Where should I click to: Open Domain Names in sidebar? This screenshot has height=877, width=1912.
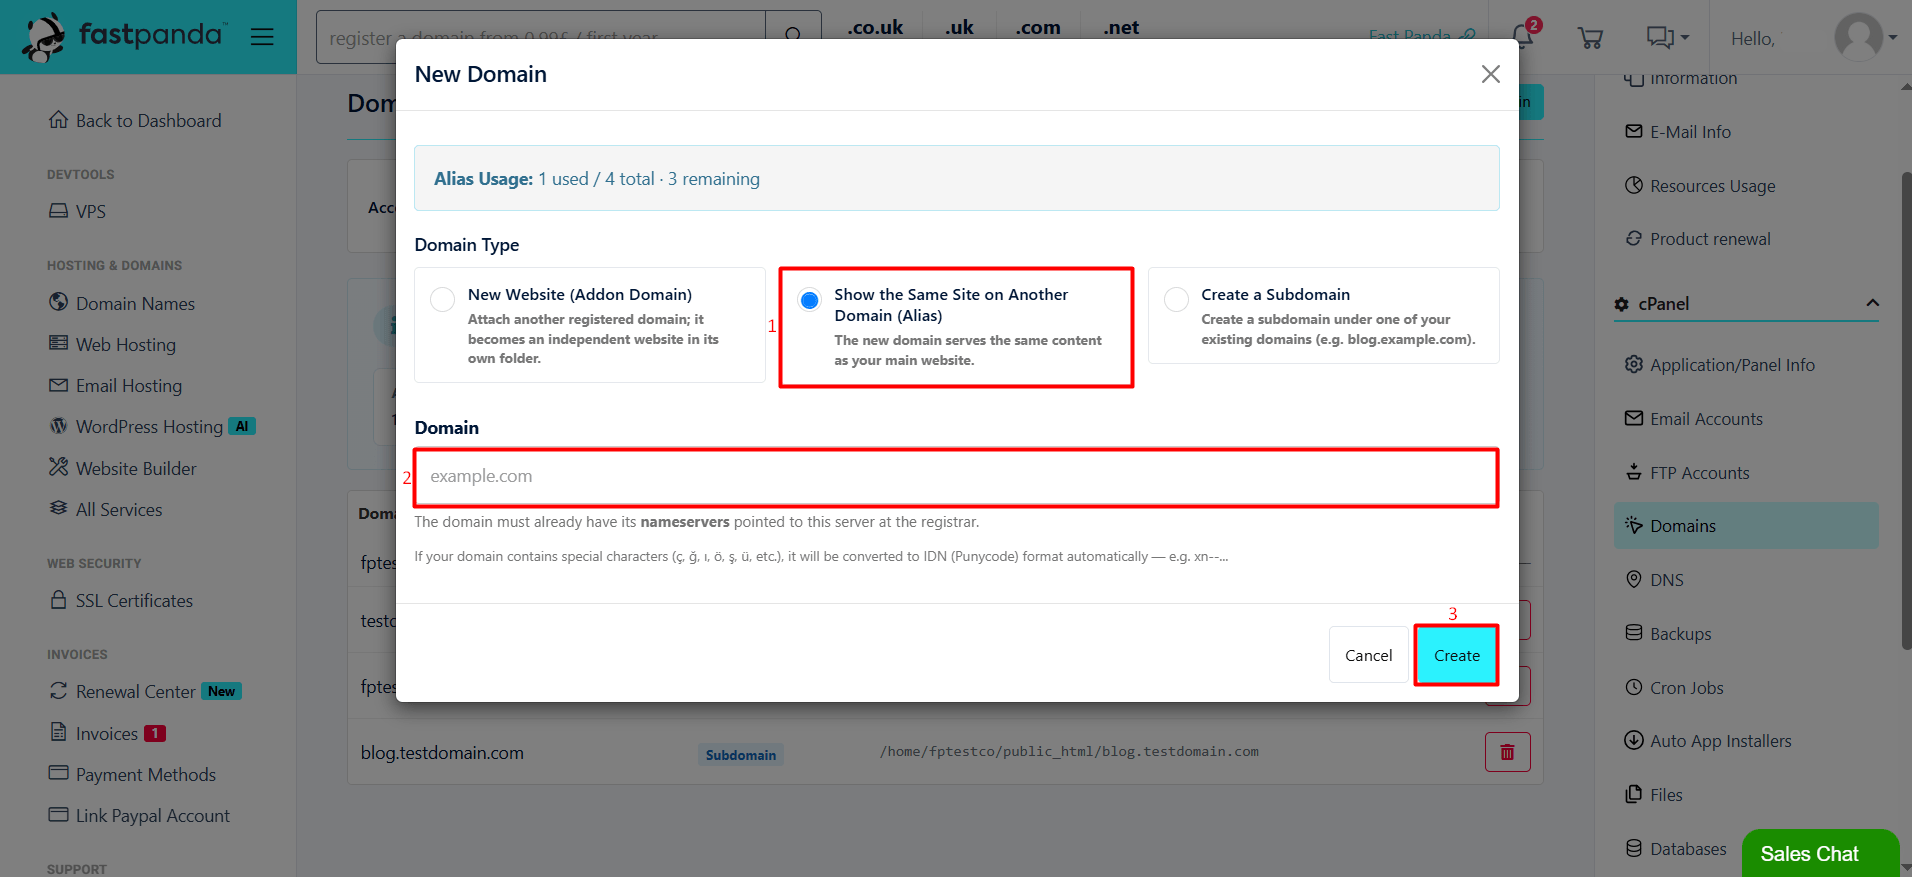pyautogui.click(x=122, y=303)
